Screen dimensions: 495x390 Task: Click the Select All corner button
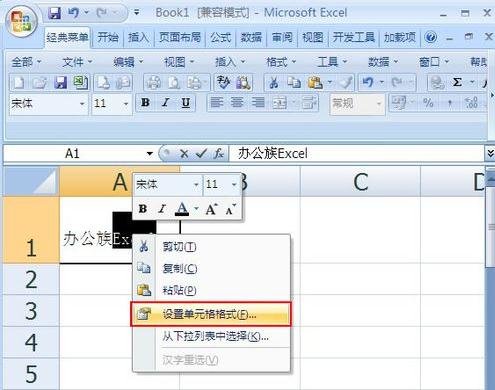pyautogui.click(x=31, y=181)
